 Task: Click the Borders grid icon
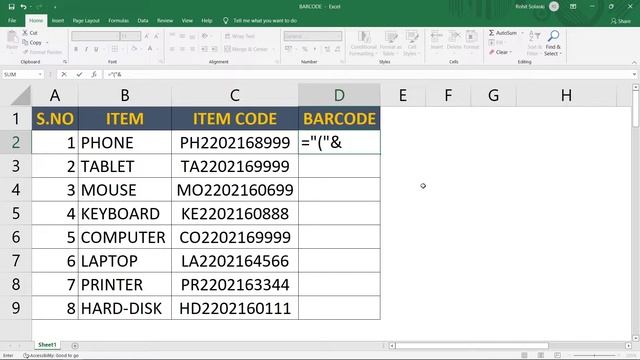pos(115,49)
